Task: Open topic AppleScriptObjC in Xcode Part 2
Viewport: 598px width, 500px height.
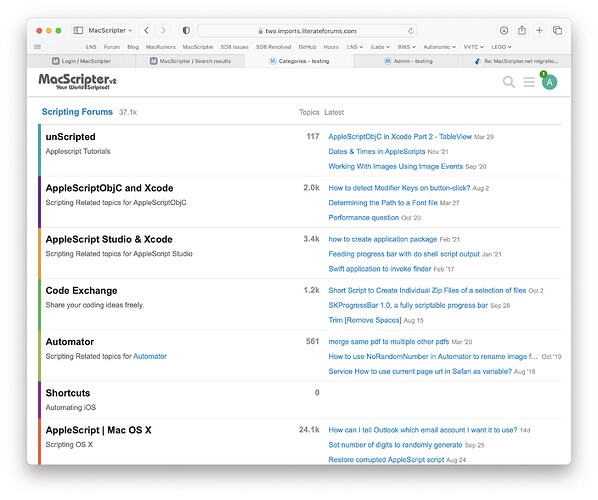Action: 400,137
